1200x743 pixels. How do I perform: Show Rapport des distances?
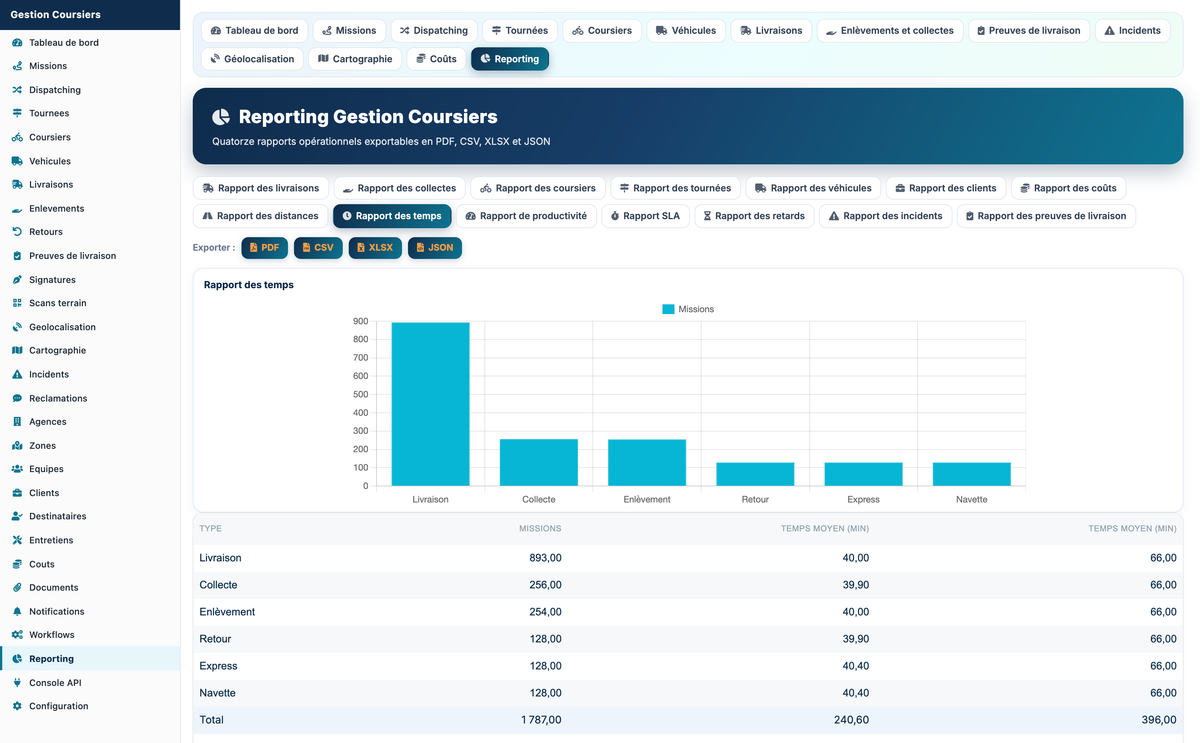pyautogui.click(x=261, y=216)
